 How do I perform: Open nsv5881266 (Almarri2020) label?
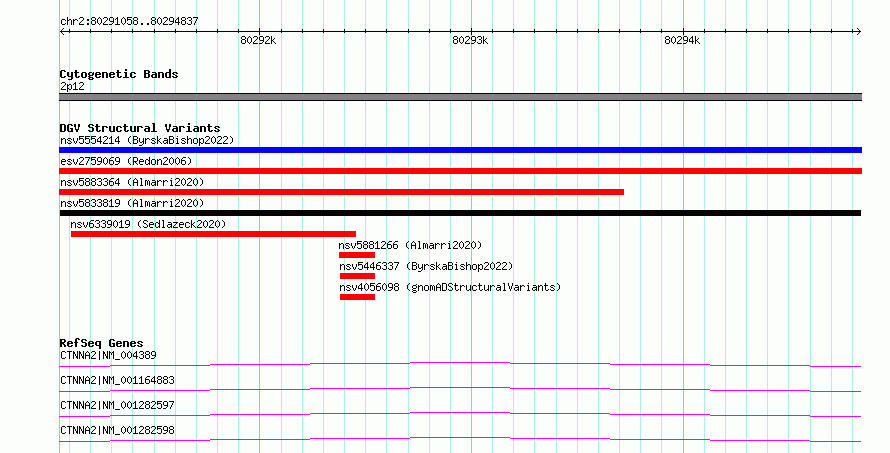pyautogui.click(x=410, y=245)
